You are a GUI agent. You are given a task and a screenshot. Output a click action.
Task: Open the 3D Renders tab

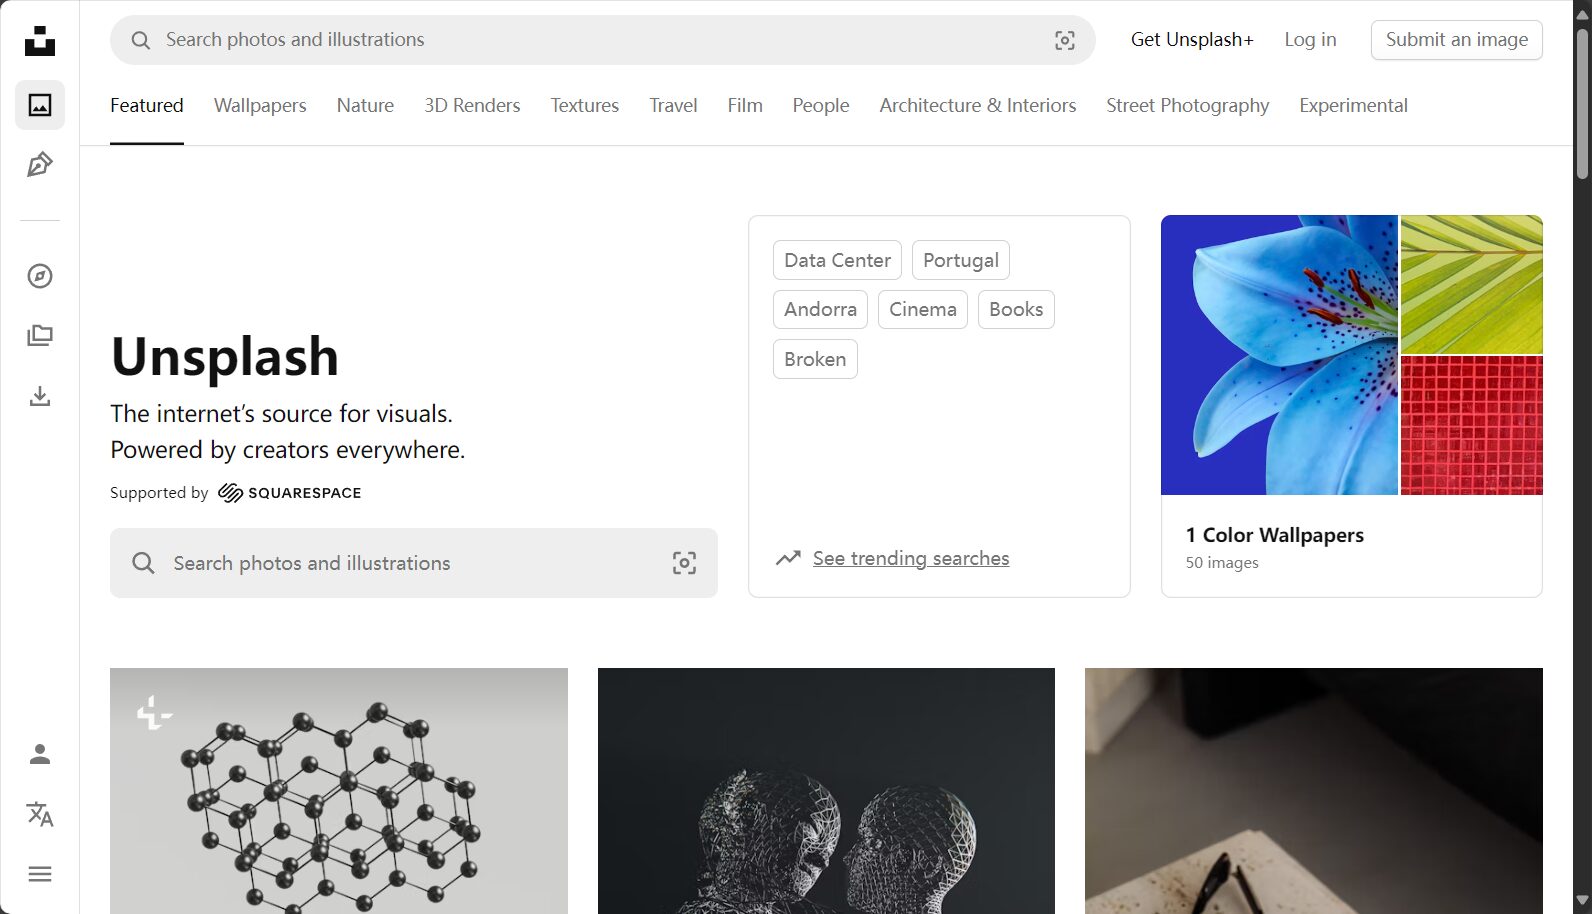click(x=472, y=105)
